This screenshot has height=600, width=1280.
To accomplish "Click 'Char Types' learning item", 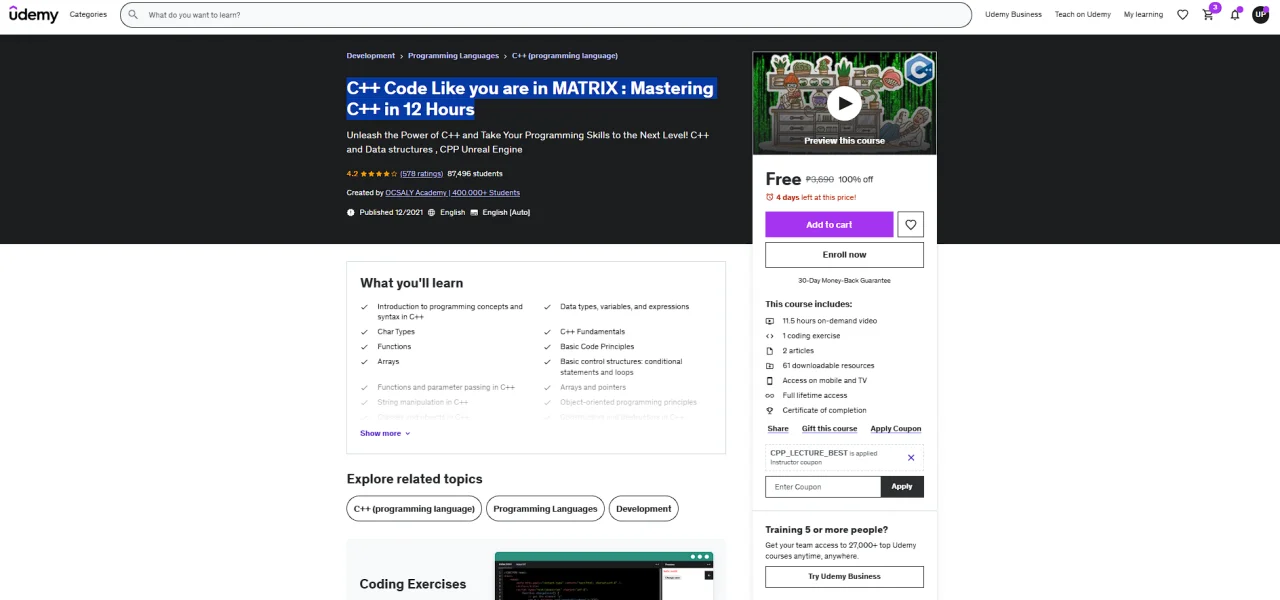I will pos(396,332).
